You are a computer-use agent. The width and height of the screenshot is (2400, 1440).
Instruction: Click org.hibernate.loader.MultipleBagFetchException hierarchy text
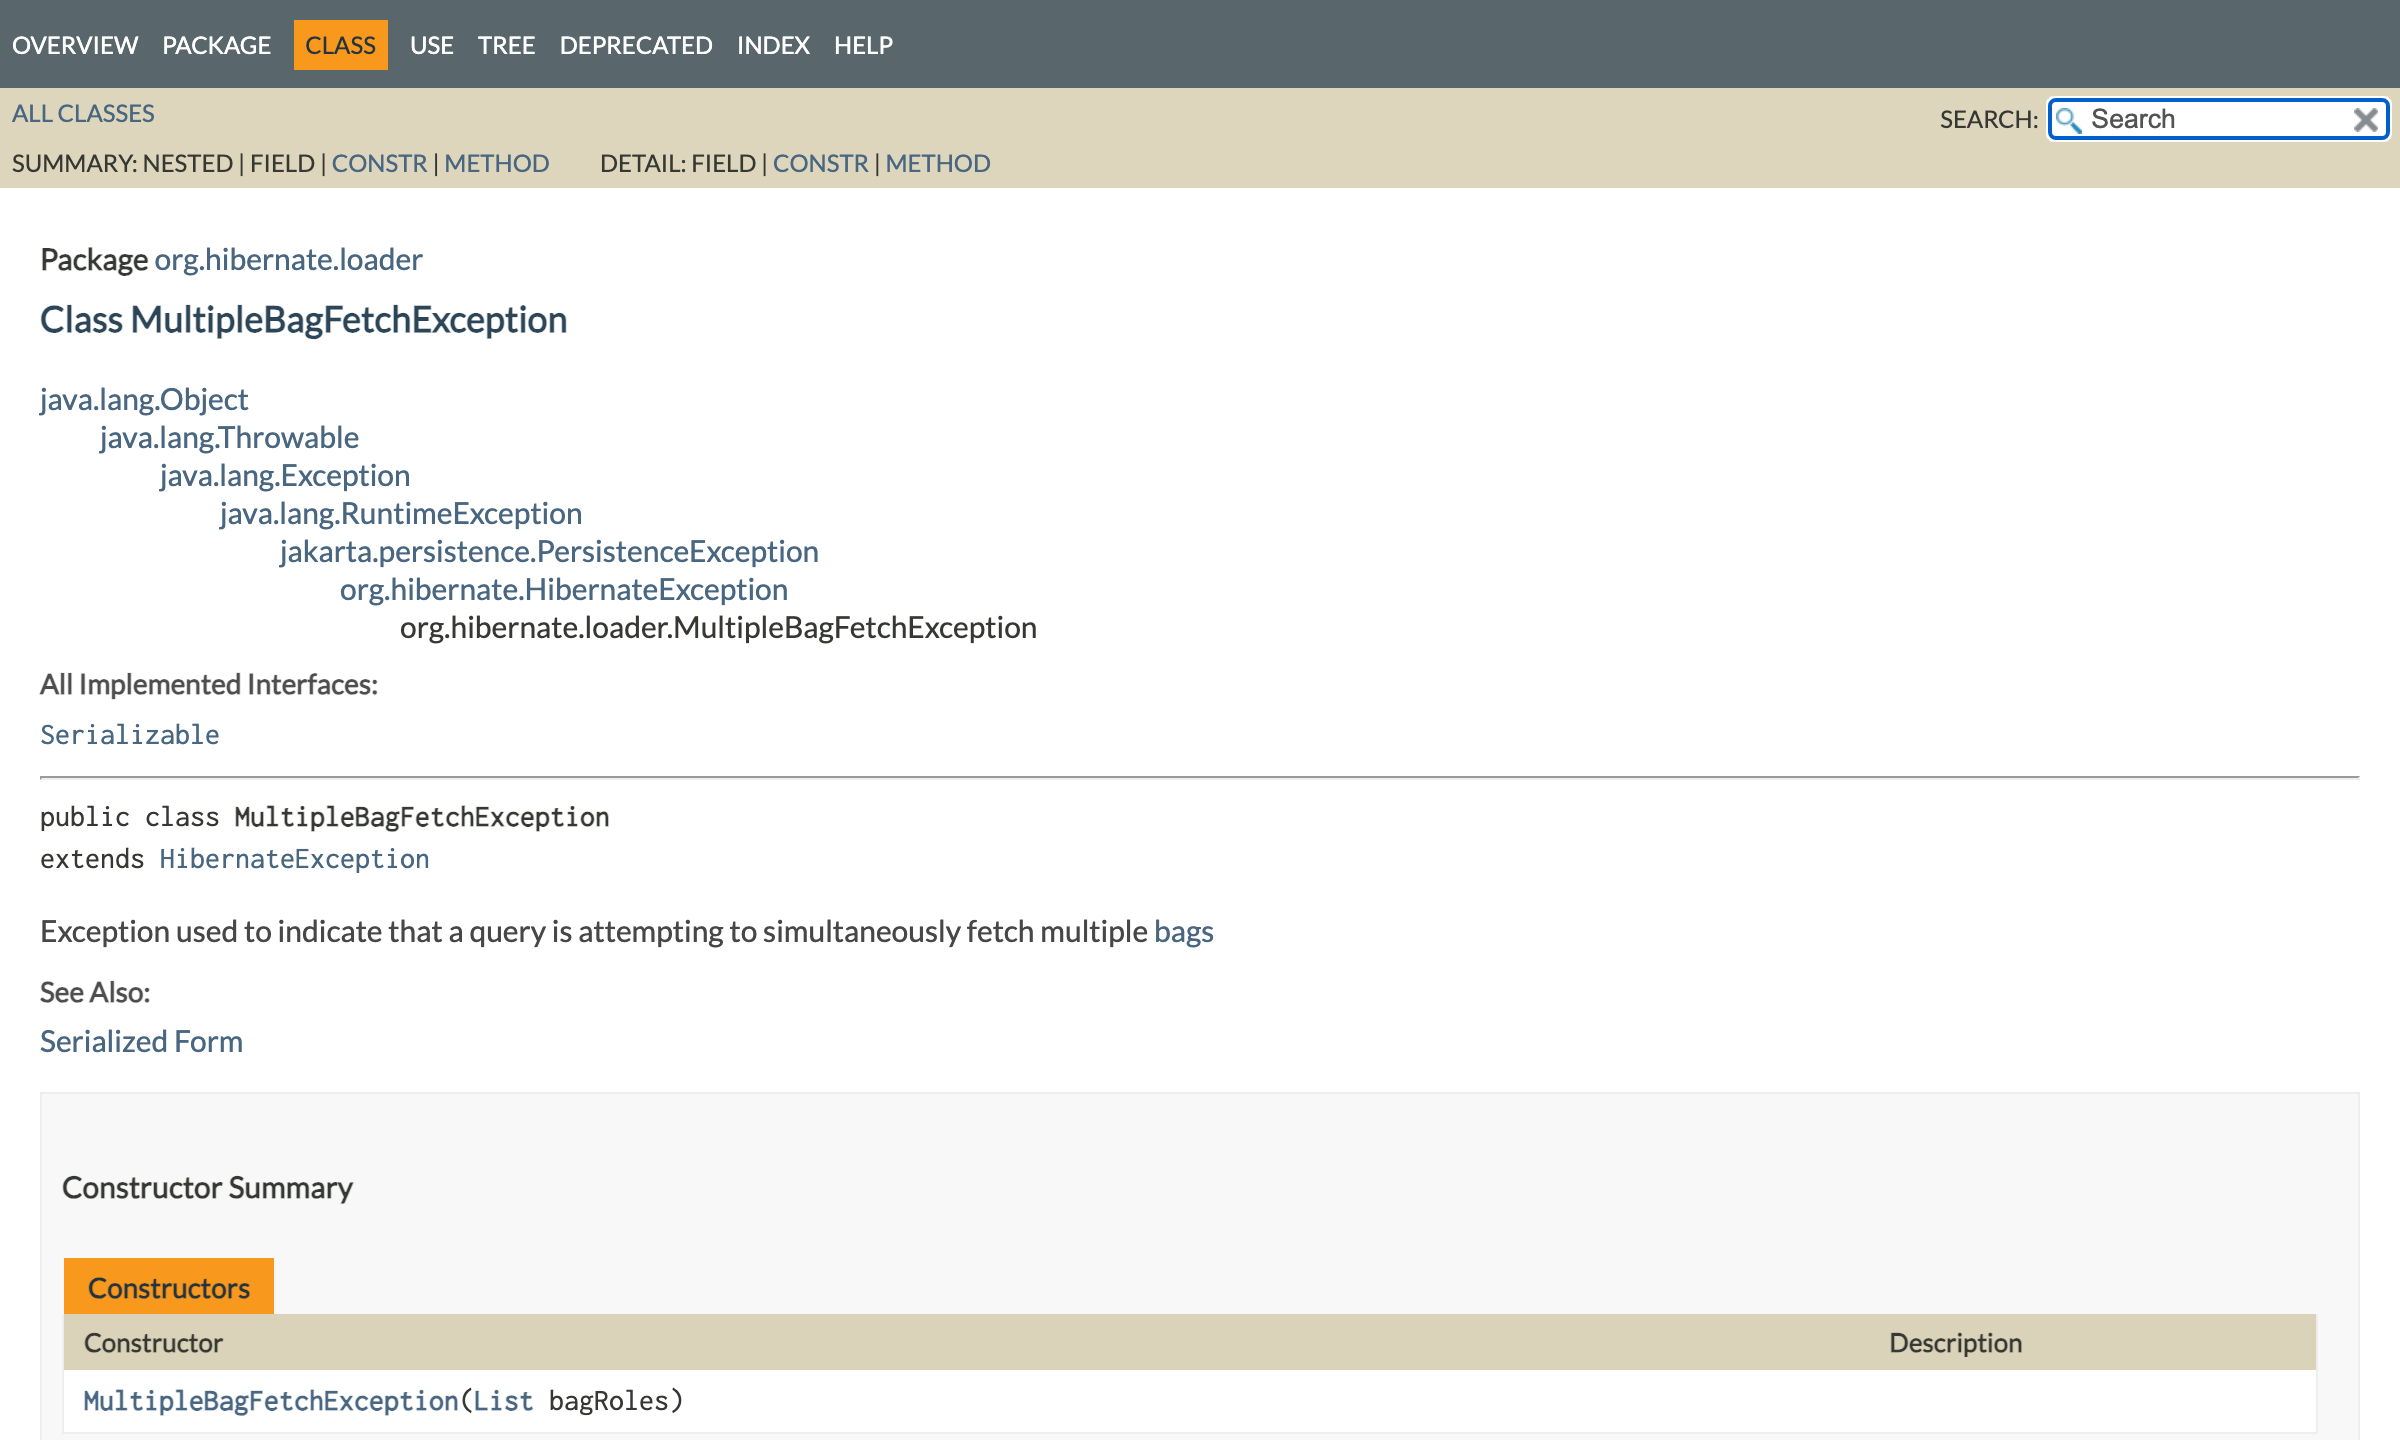tap(718, 627)
